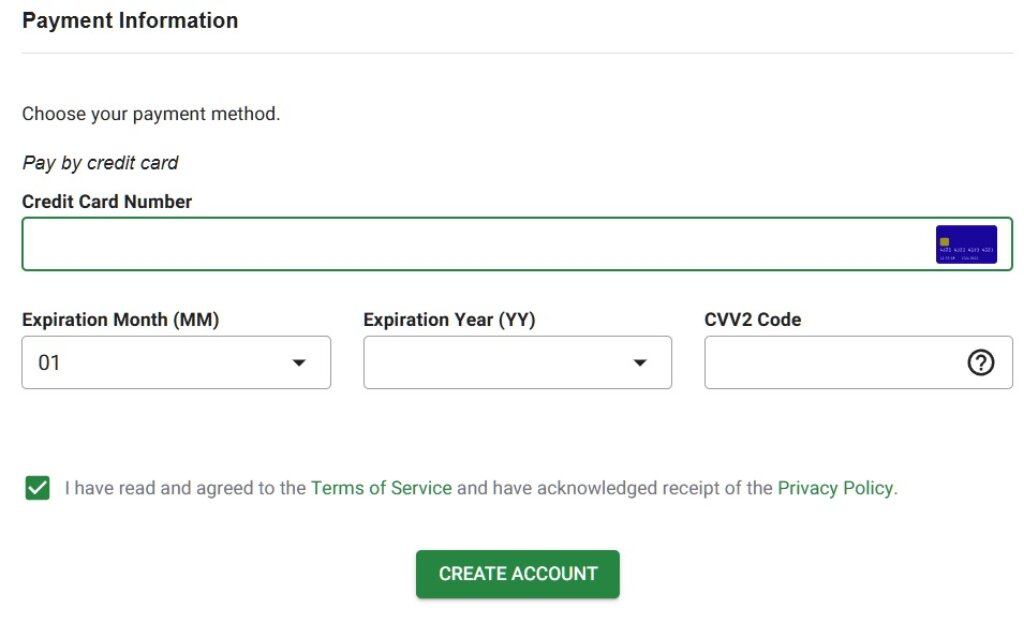Click the CVV2 help question mark icon

(981, 363)
